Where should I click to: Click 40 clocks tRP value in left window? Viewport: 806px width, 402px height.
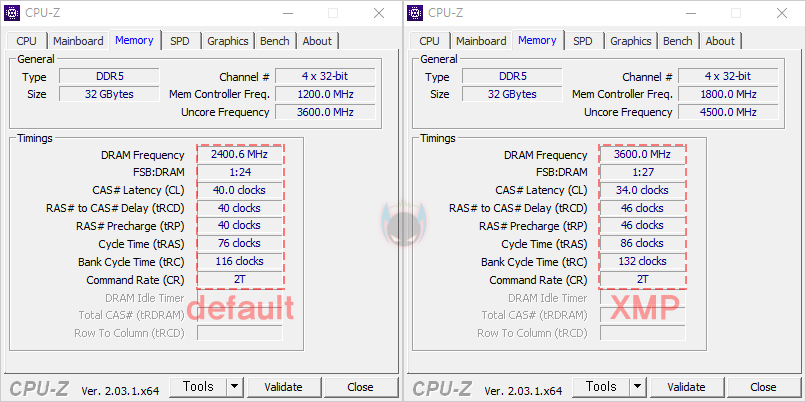240,226
